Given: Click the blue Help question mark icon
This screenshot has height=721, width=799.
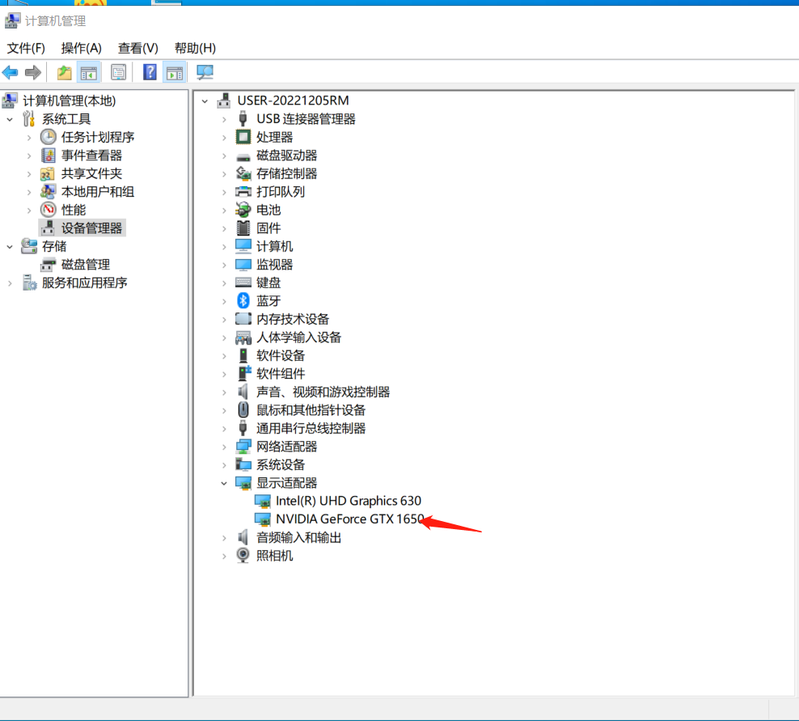Looking at the screenshot, I should point(149,72).
